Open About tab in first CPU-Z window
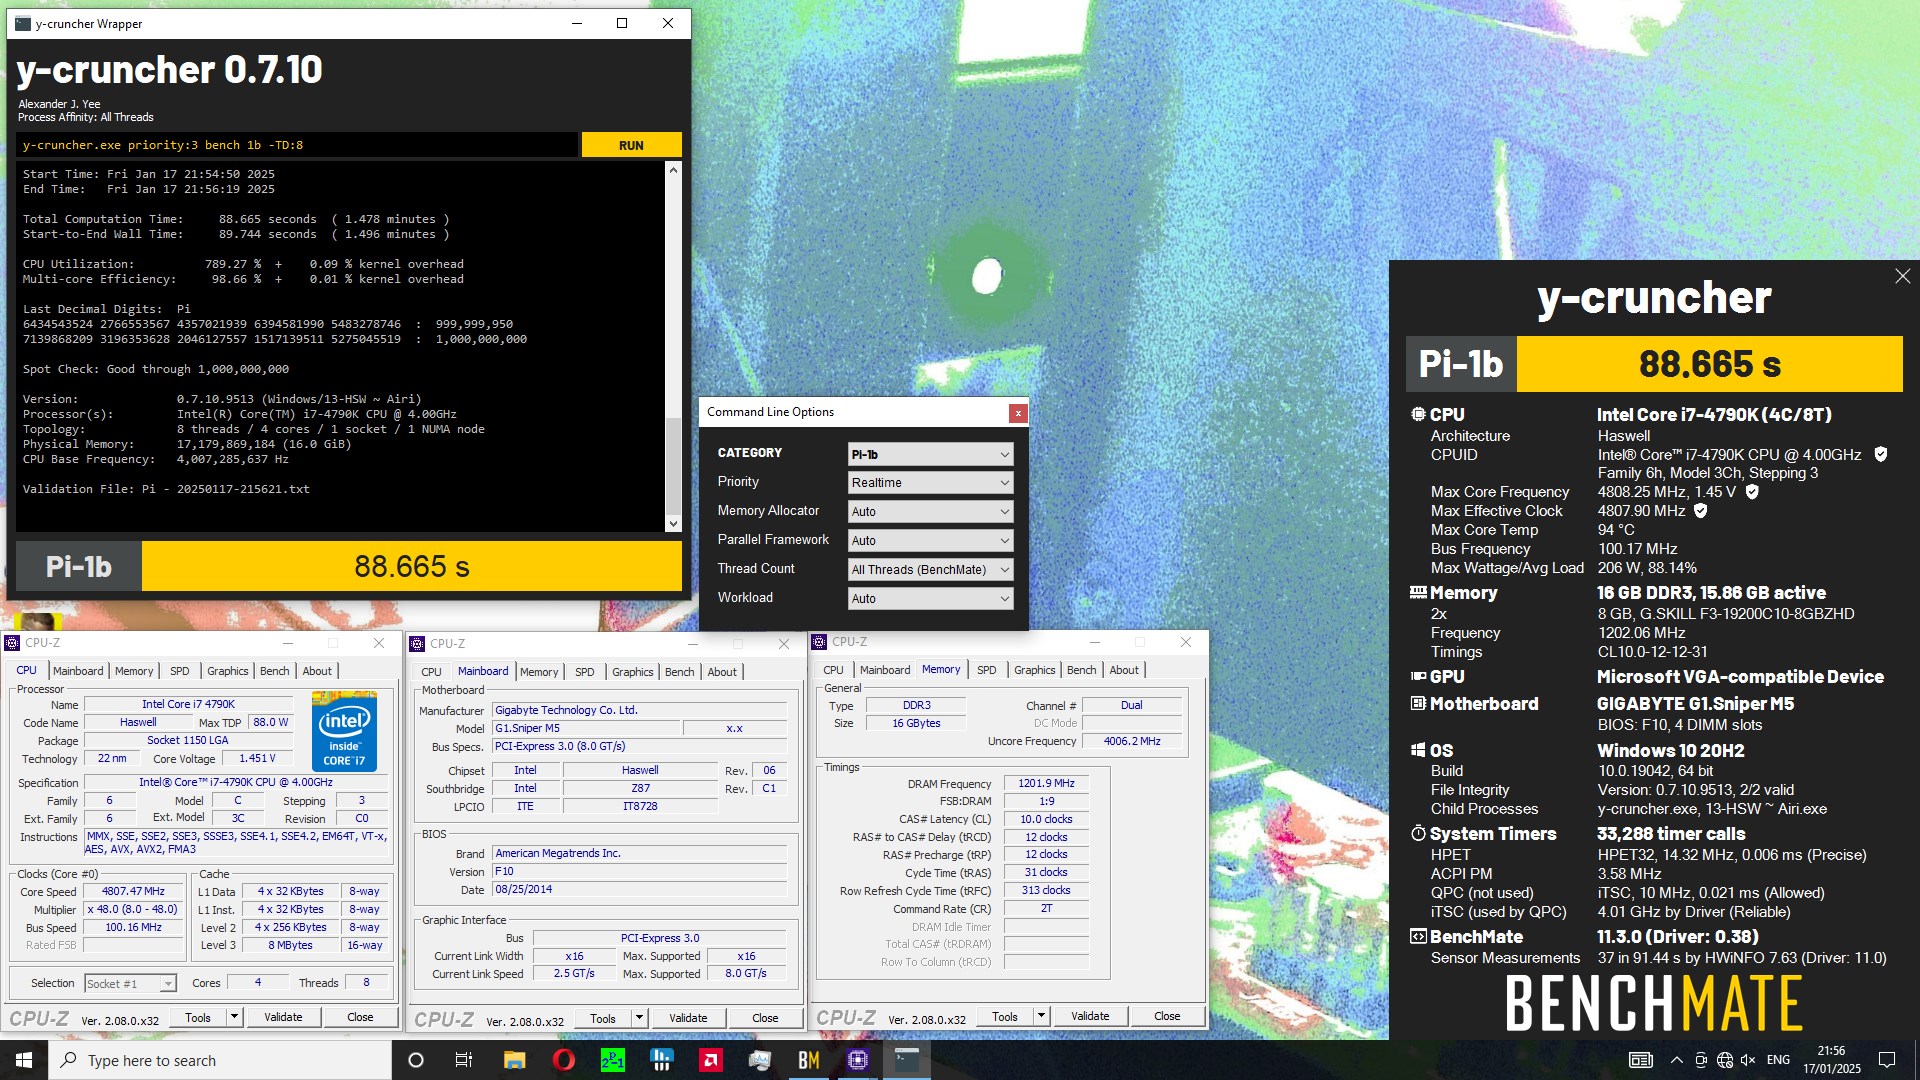Viewport: 1920px width, 1080px height. point(317,671)
